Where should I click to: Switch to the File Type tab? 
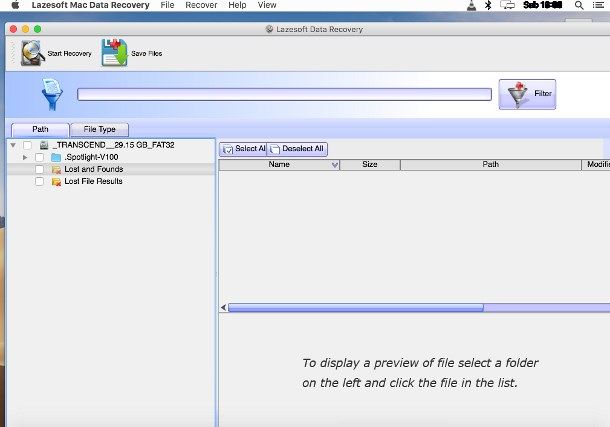pyautogui.click(x=100, y=129)
